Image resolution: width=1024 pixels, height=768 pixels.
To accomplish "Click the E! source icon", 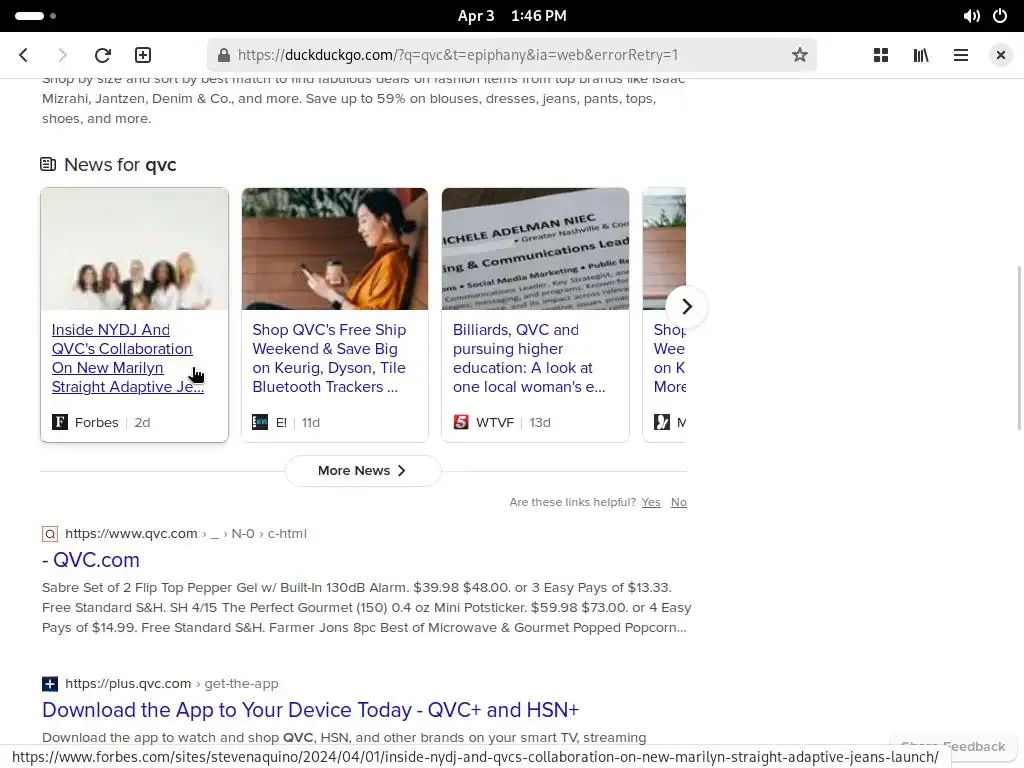I will click(260, 422).
